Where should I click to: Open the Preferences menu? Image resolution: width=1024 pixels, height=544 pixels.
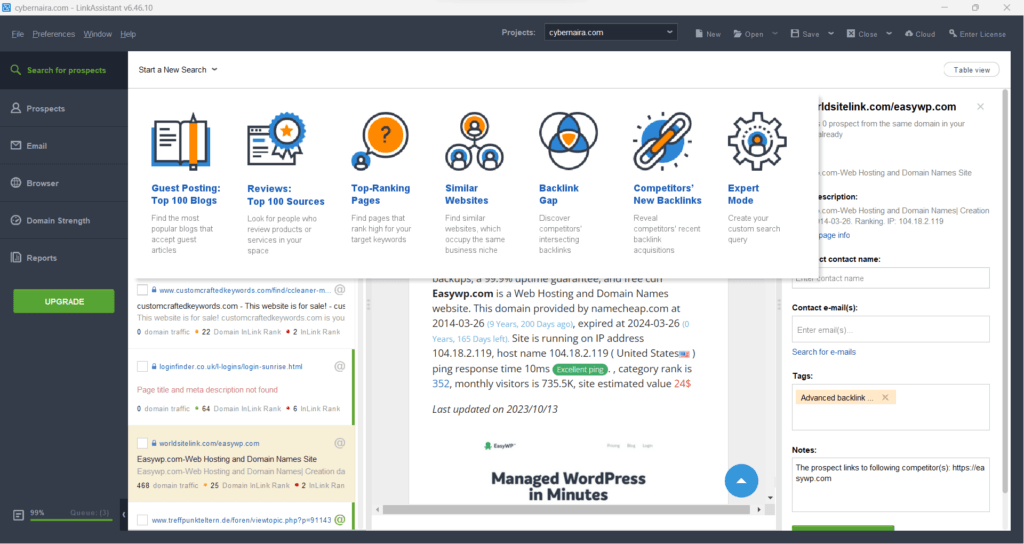[54, 34]
